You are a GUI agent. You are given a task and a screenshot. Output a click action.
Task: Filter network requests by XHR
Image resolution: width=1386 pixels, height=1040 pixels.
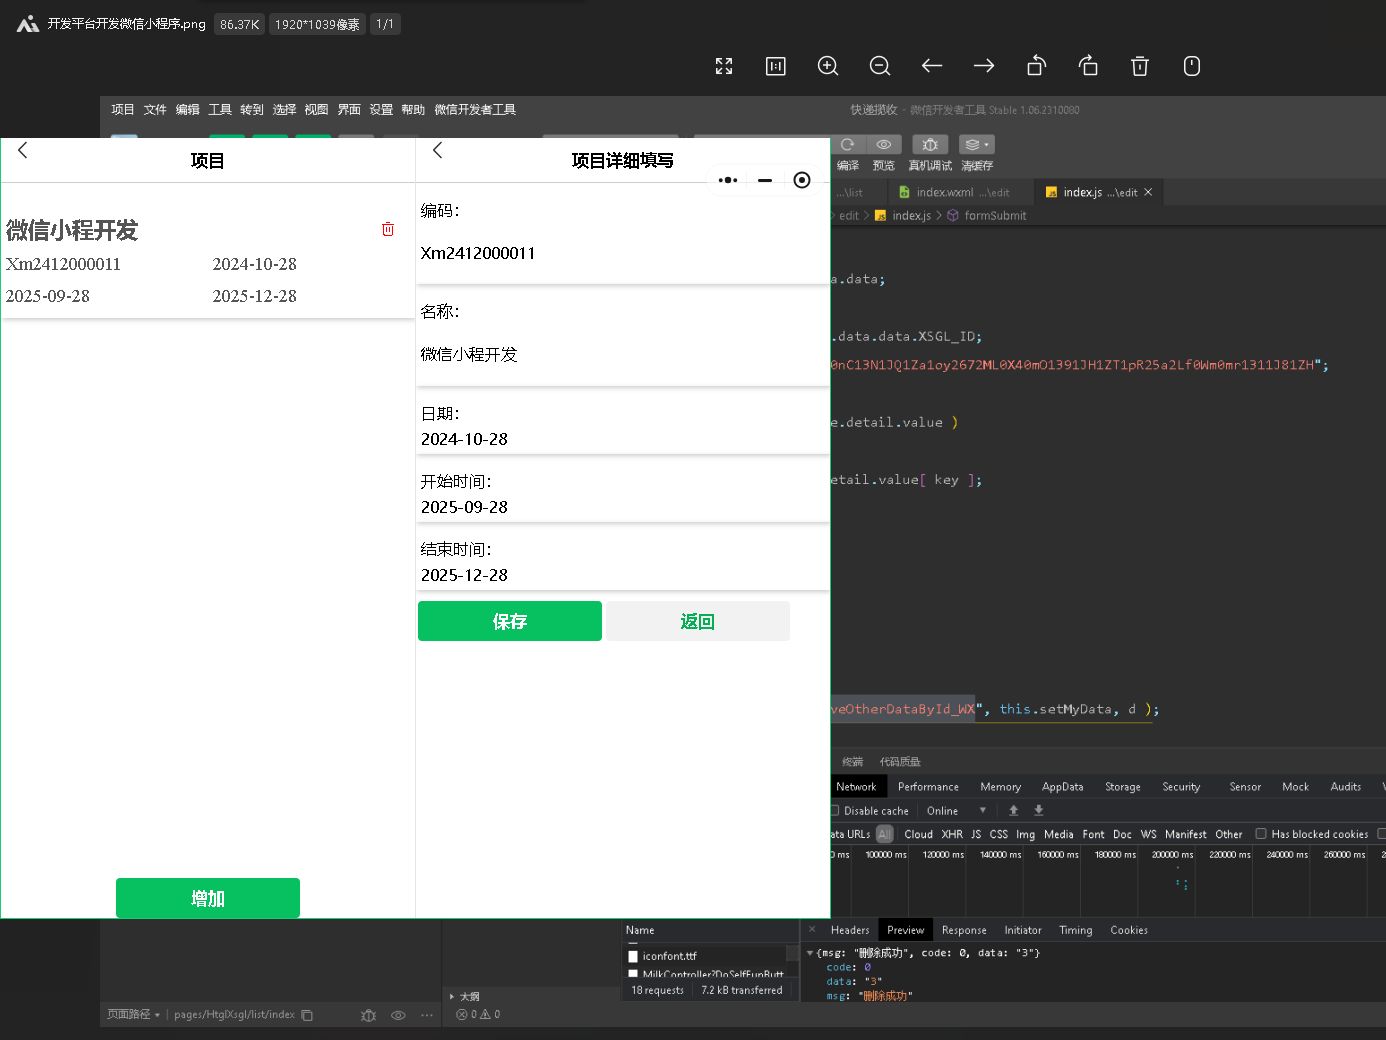pyautogui.click(x=952, y=834)
